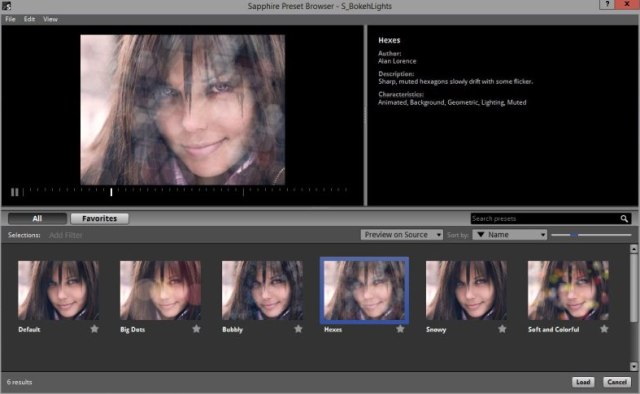Star the Hexes preset
This screenshot has width=640, height=394.
pyautogui.click(x=400, y=329)
